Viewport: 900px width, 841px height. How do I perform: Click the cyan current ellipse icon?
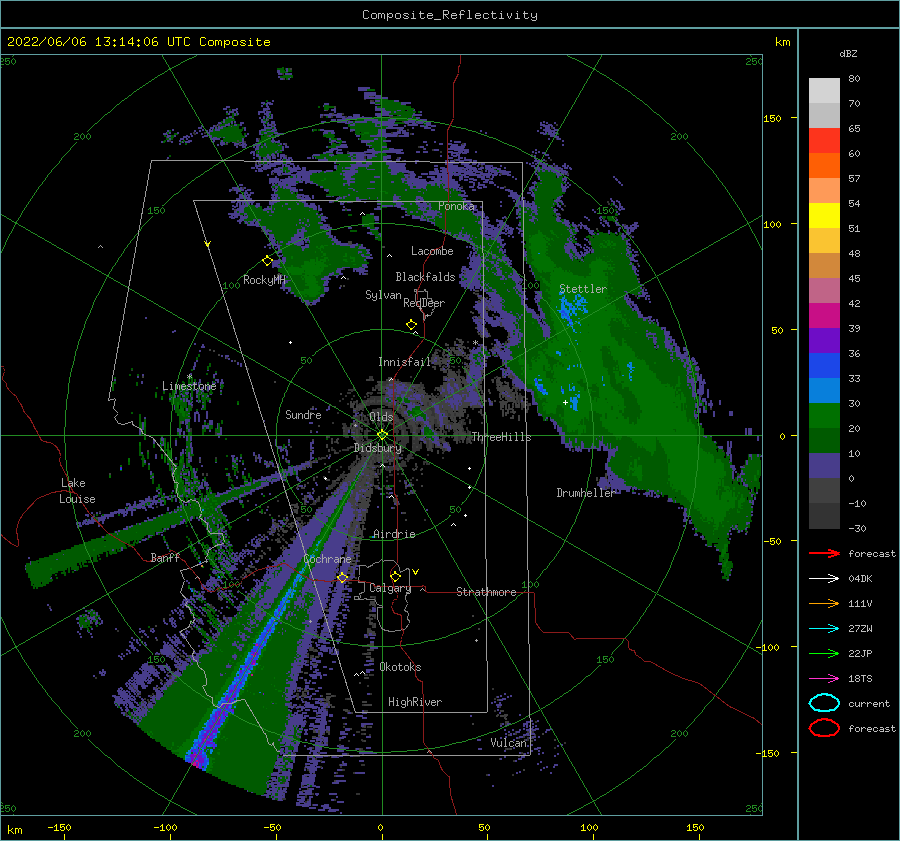824,703
